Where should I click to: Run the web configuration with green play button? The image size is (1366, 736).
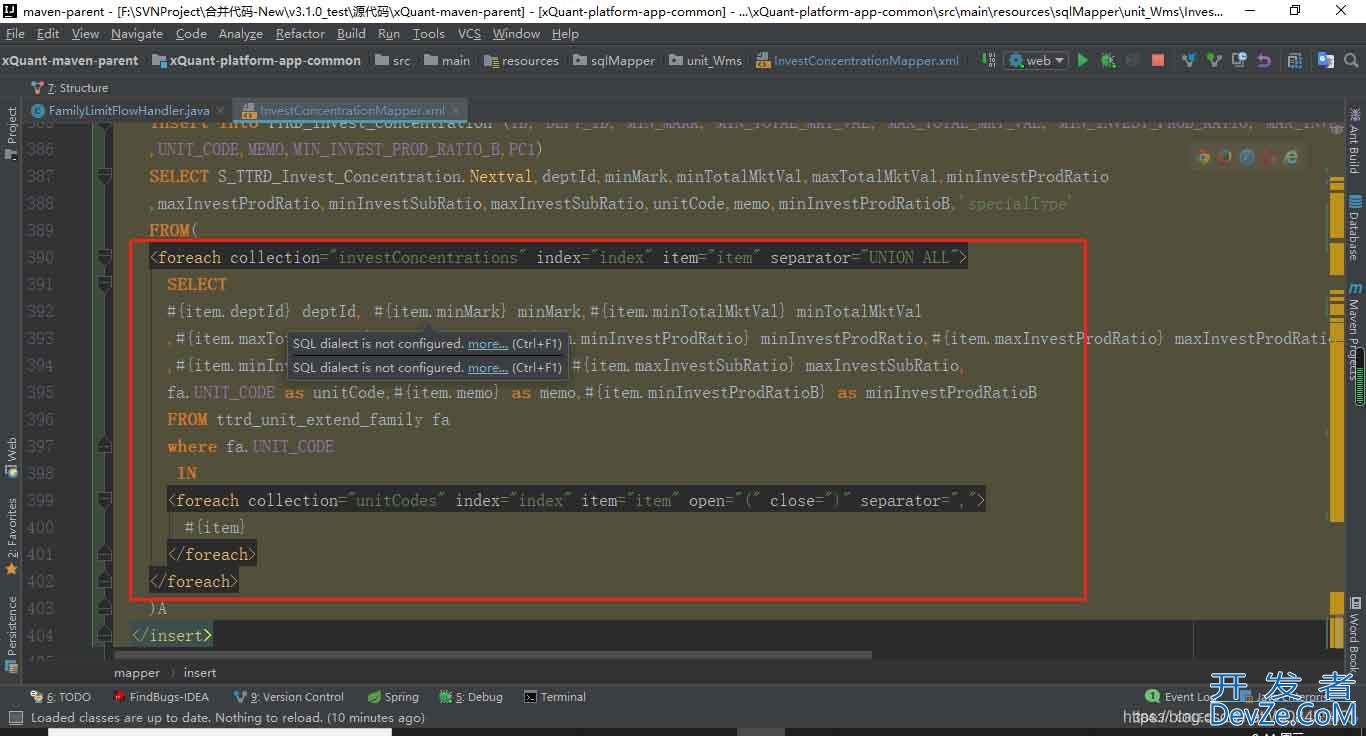(x=1082, y=60)
